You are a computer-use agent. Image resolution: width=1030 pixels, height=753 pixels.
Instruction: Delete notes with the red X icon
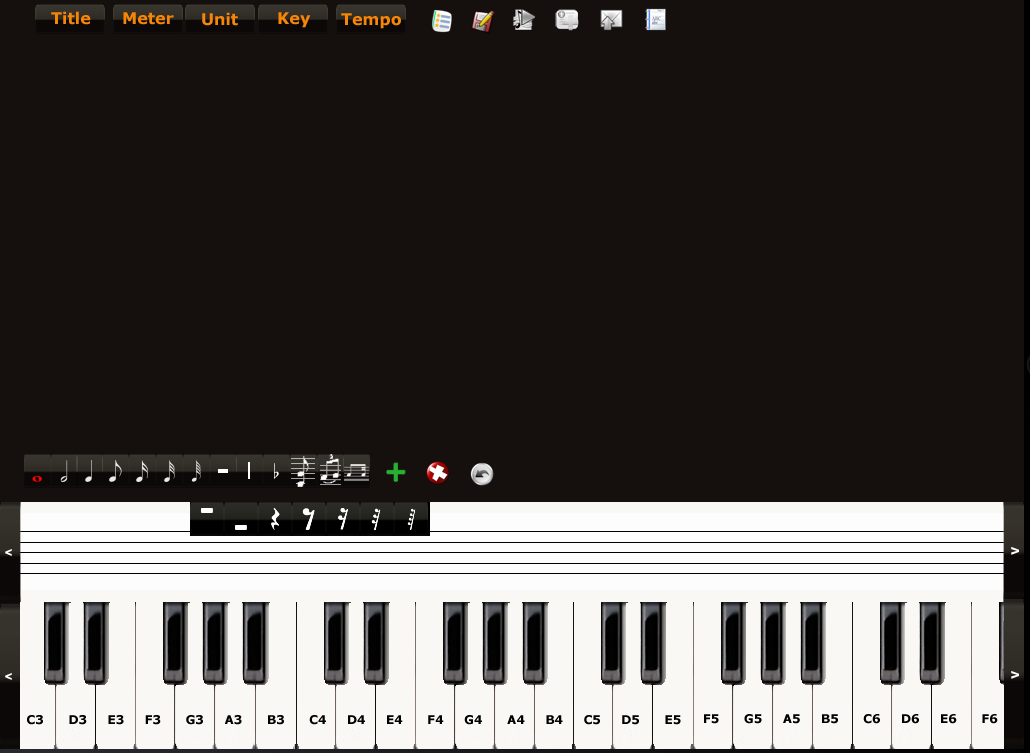pos(437,473)
